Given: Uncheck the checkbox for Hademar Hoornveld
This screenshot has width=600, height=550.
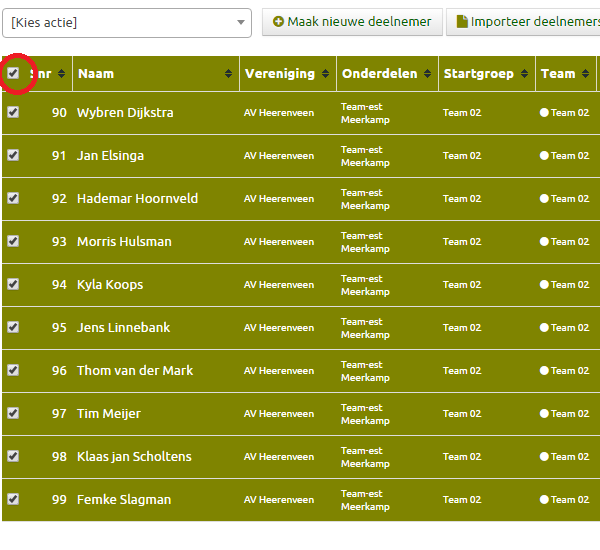Looking at the screenshot, I should tap(13, 198).
